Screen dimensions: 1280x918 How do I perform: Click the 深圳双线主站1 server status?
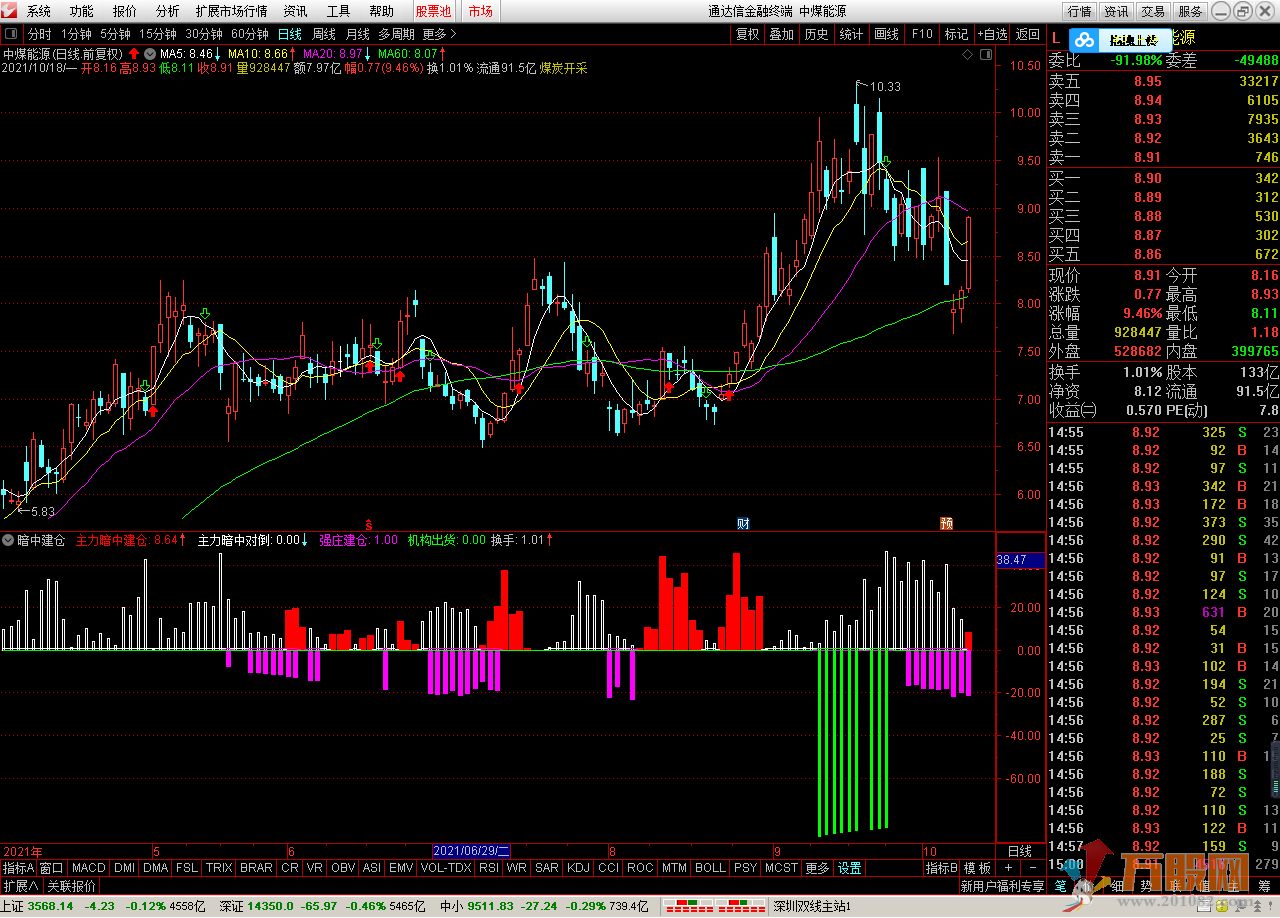coord(811,906)
